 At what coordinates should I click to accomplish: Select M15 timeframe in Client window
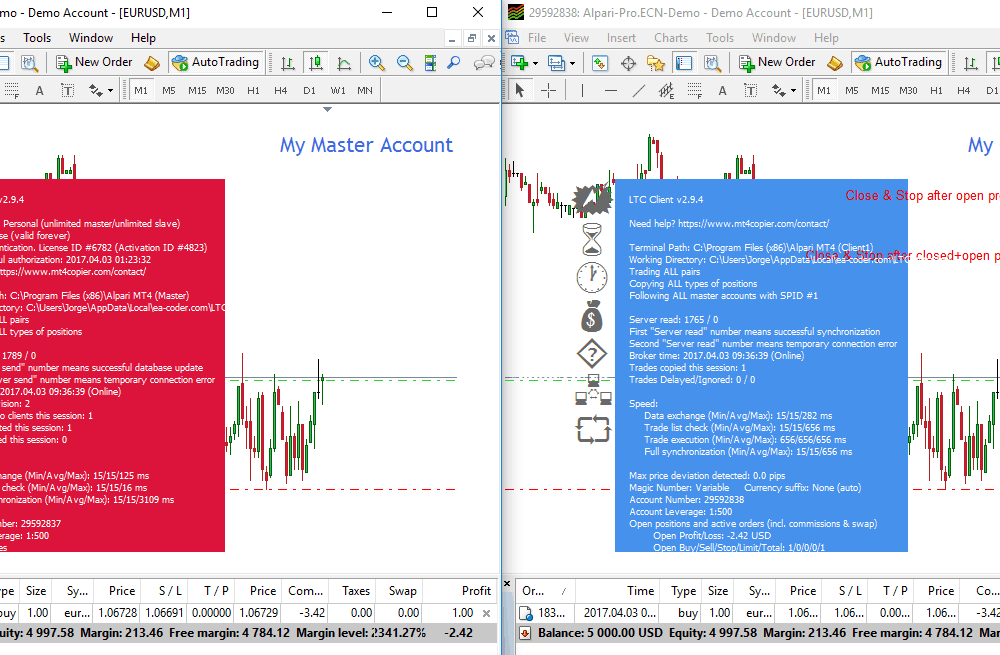coord(880,91)
